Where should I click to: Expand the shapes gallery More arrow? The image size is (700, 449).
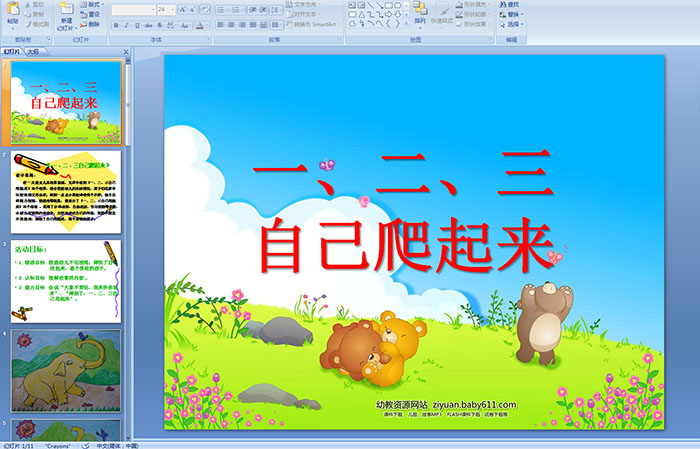tap(406, 23)
